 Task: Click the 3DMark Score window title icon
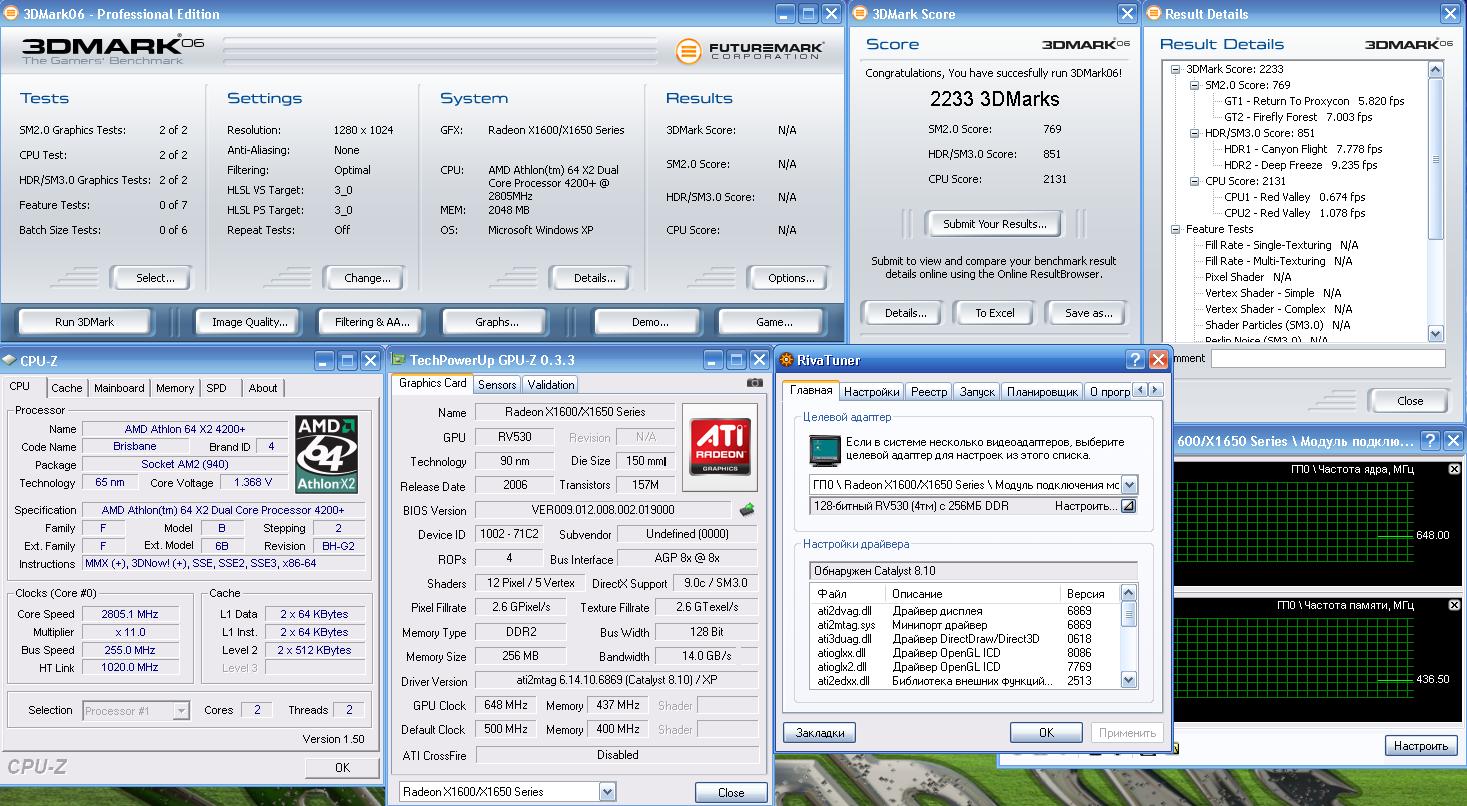click(860, 14)
